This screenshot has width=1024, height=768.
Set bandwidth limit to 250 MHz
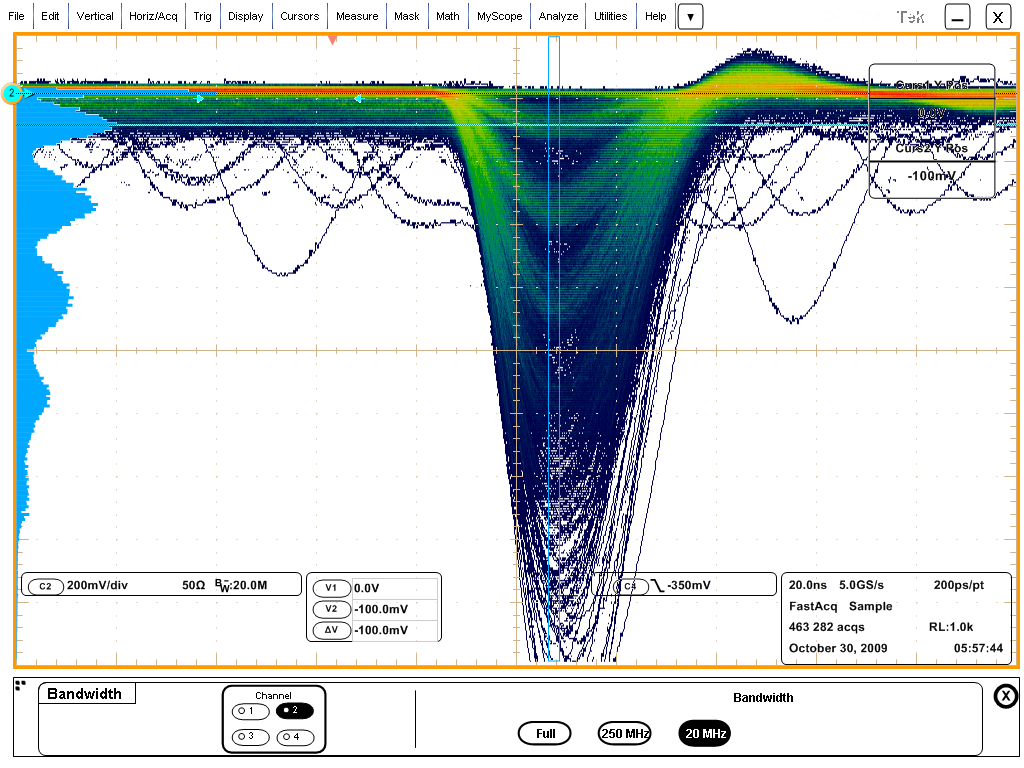625,733
